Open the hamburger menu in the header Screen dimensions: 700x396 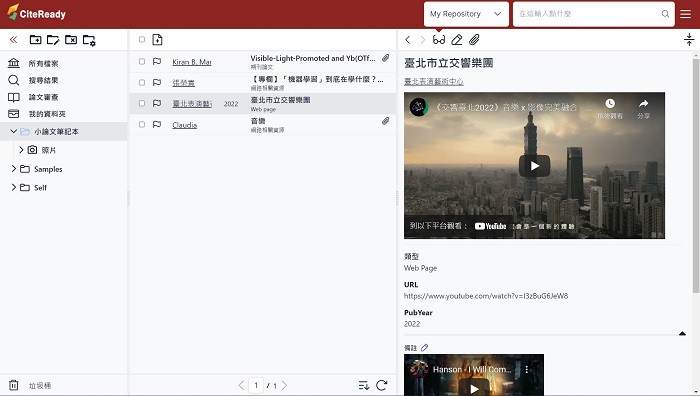686,14
